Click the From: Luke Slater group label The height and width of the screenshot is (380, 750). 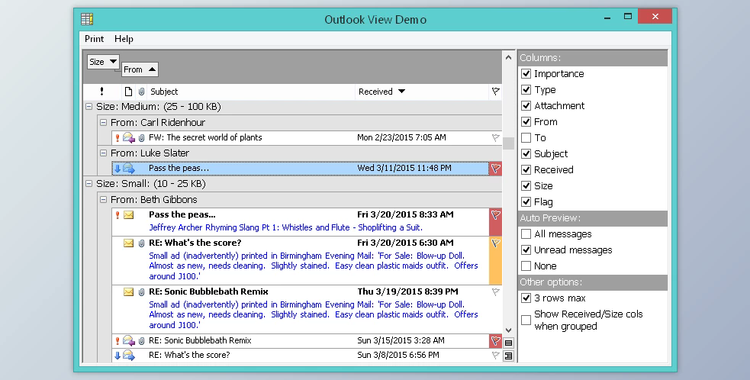tap(150, 153)
